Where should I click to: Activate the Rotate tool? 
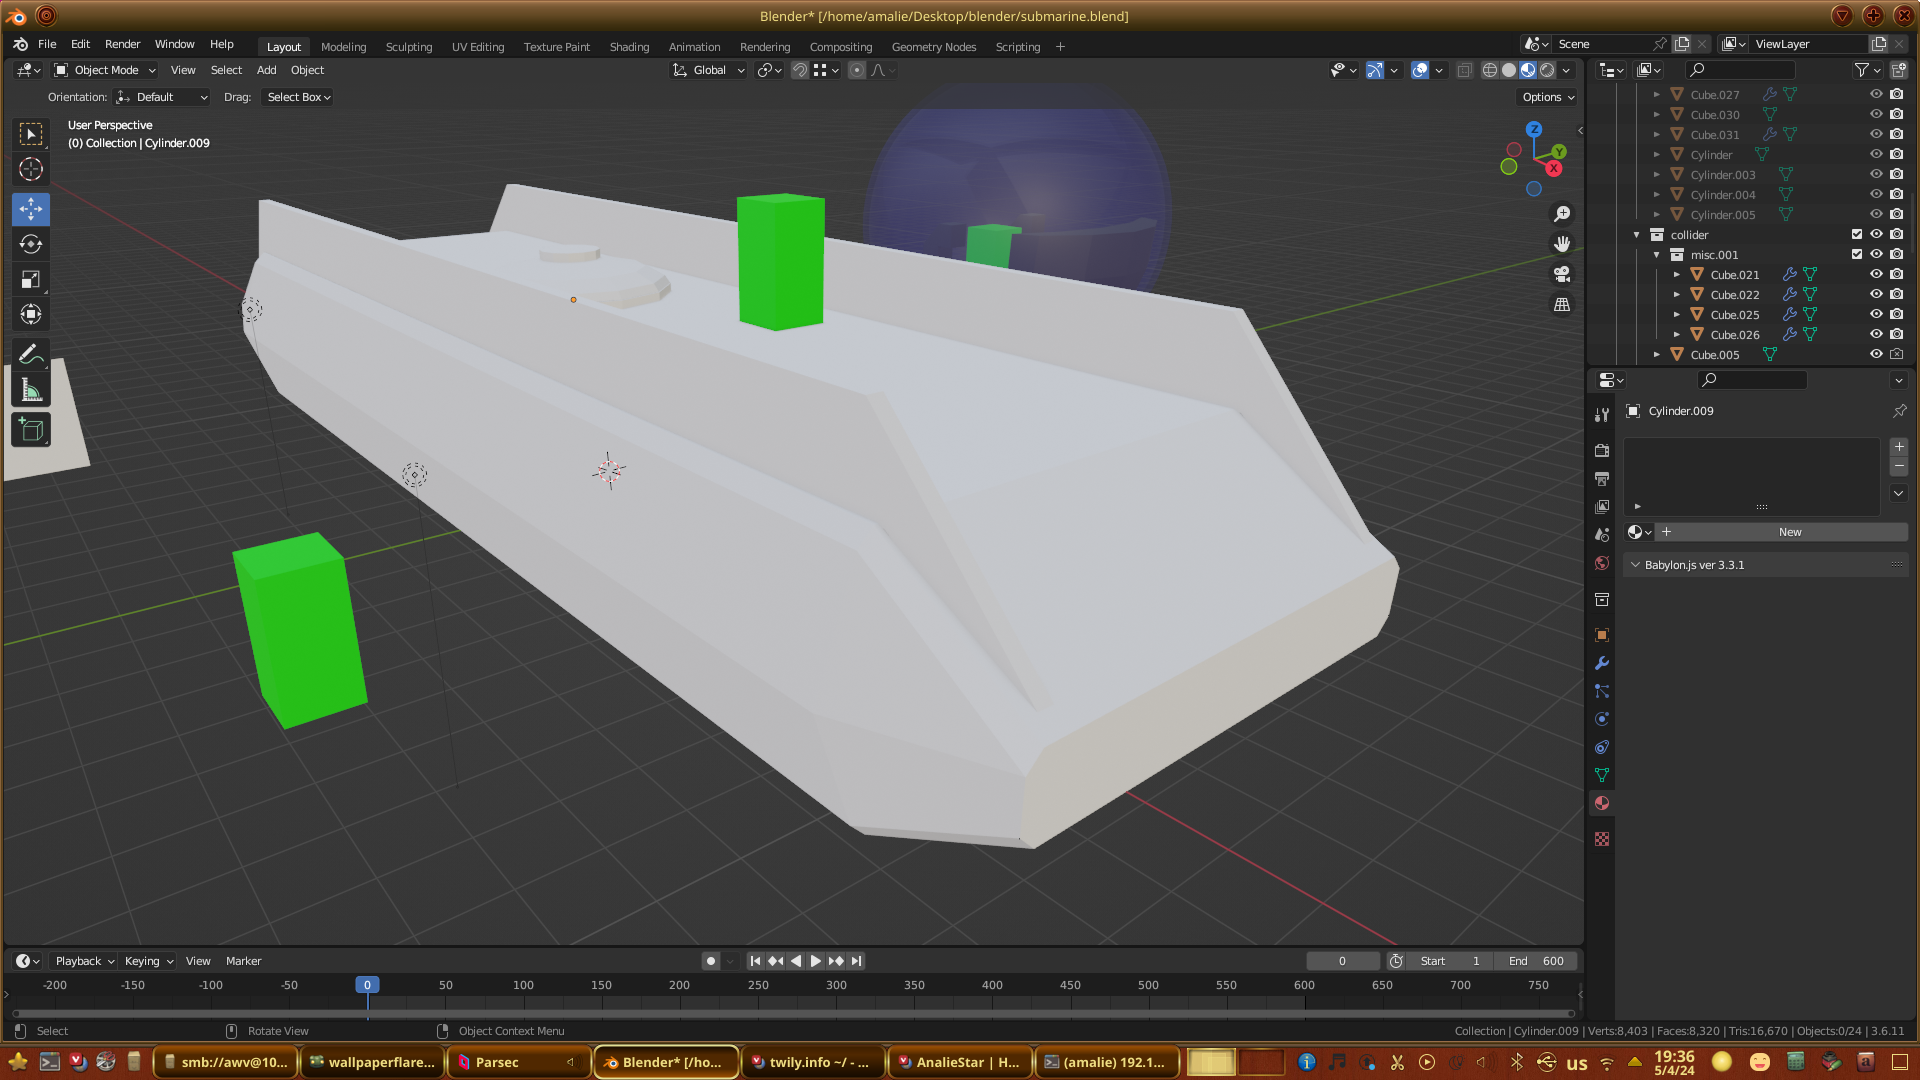(31, 244)
